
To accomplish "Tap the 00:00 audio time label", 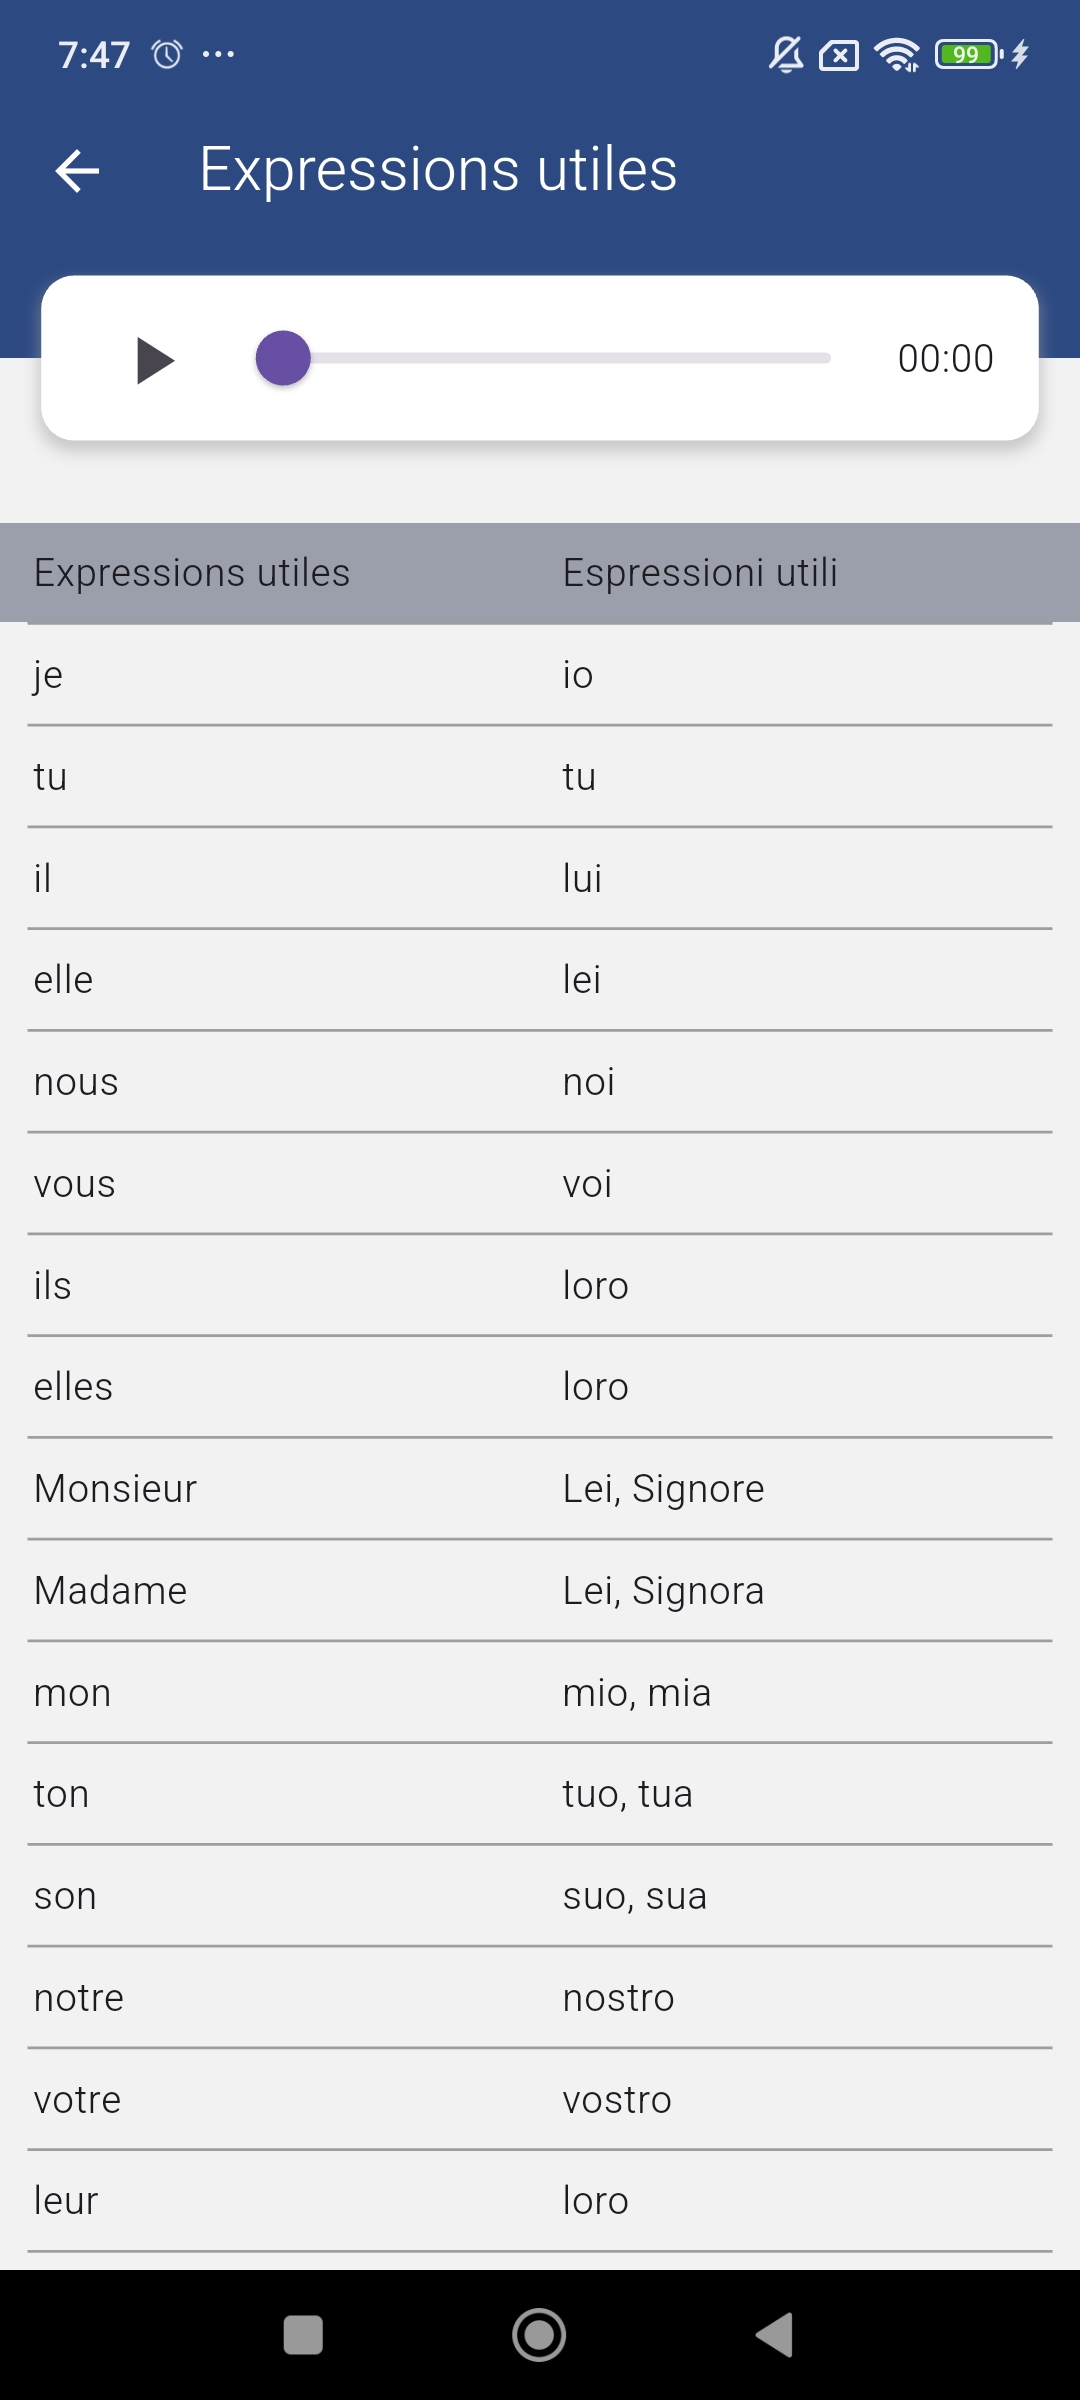I will point(945,358).
